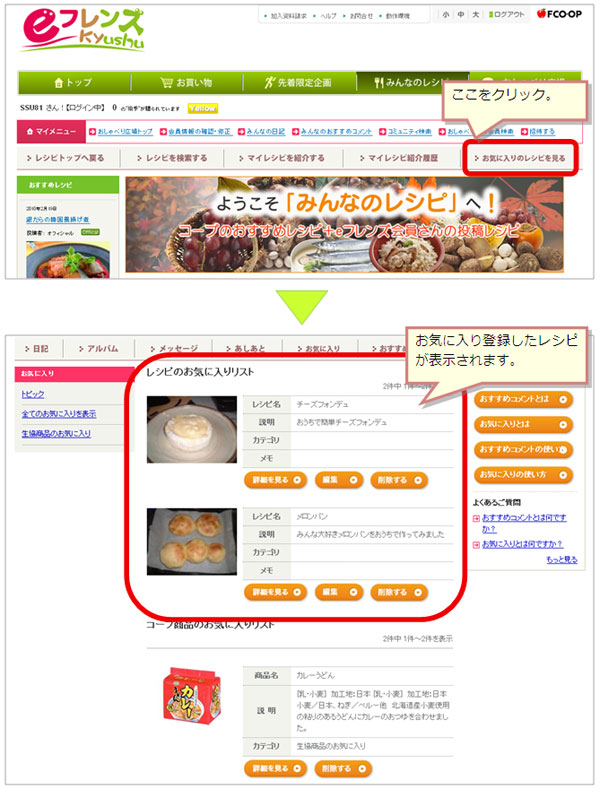Open お気に入りとは help button

click(523, 424)
